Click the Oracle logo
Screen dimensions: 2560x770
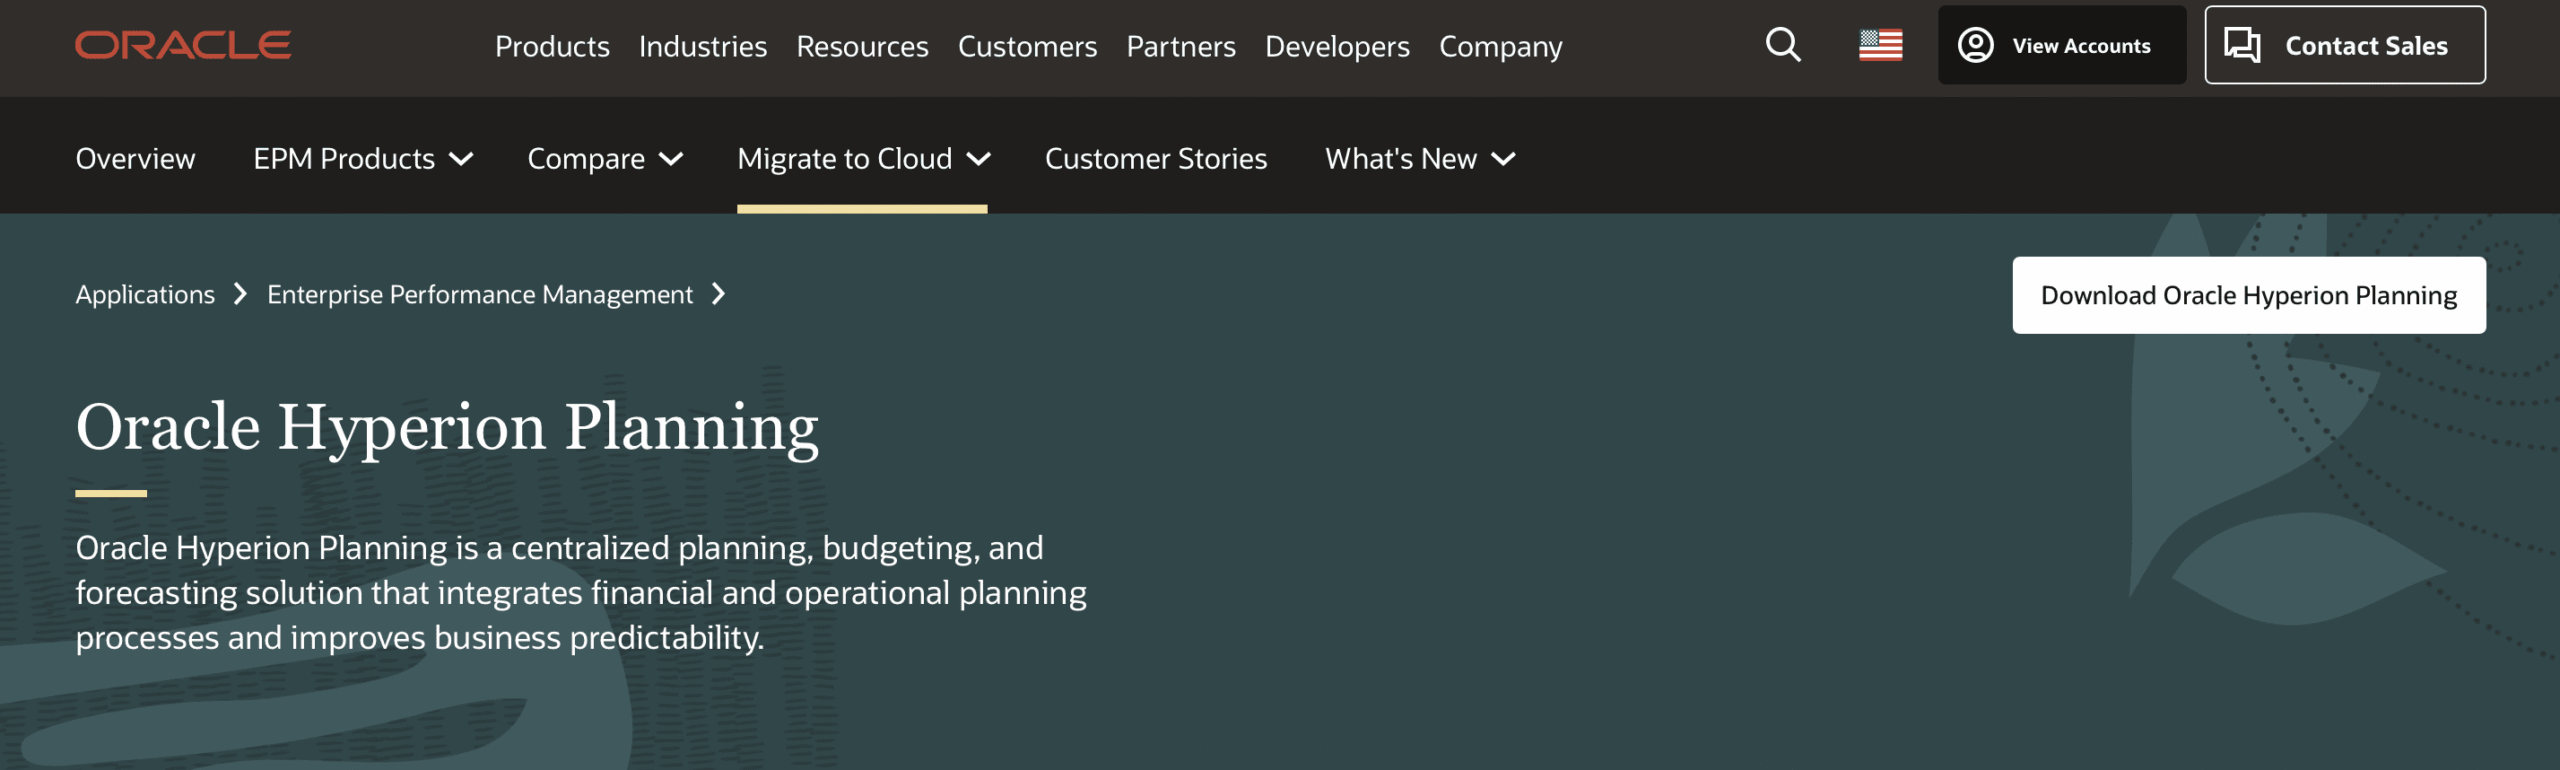[183, 45]
